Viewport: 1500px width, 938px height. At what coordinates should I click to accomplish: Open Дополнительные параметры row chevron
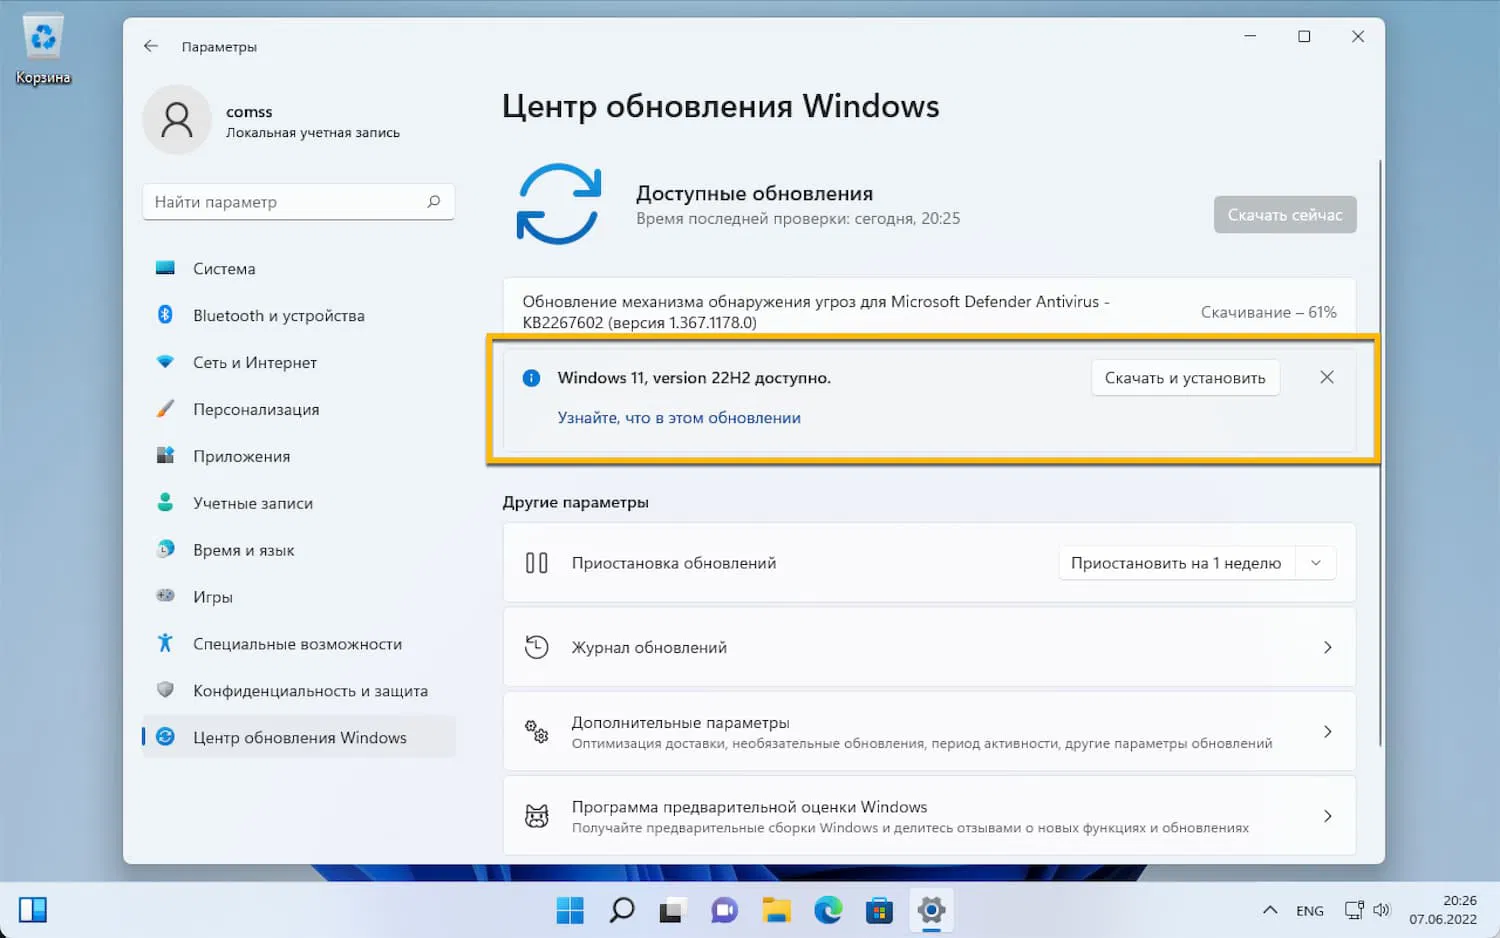(1328, 732)
